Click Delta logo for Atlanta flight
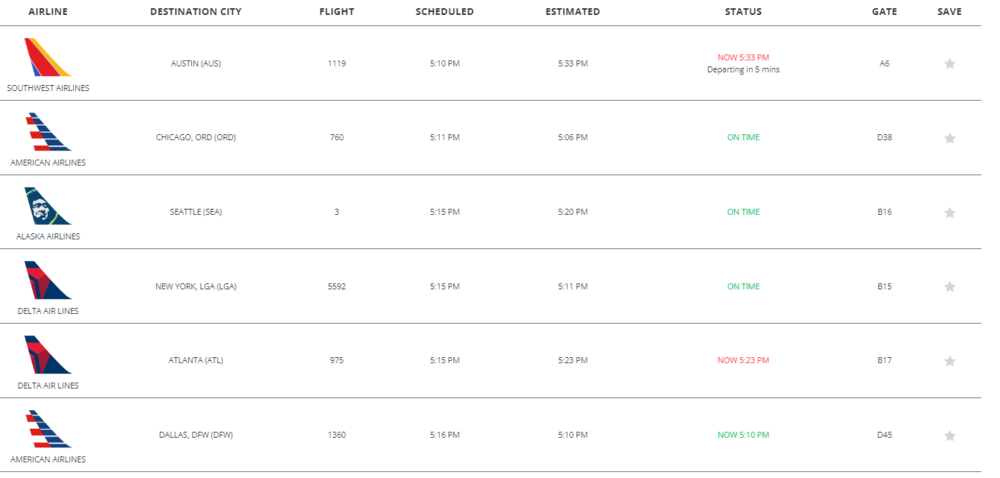1000x478 pixels. [x=48, y=355]
